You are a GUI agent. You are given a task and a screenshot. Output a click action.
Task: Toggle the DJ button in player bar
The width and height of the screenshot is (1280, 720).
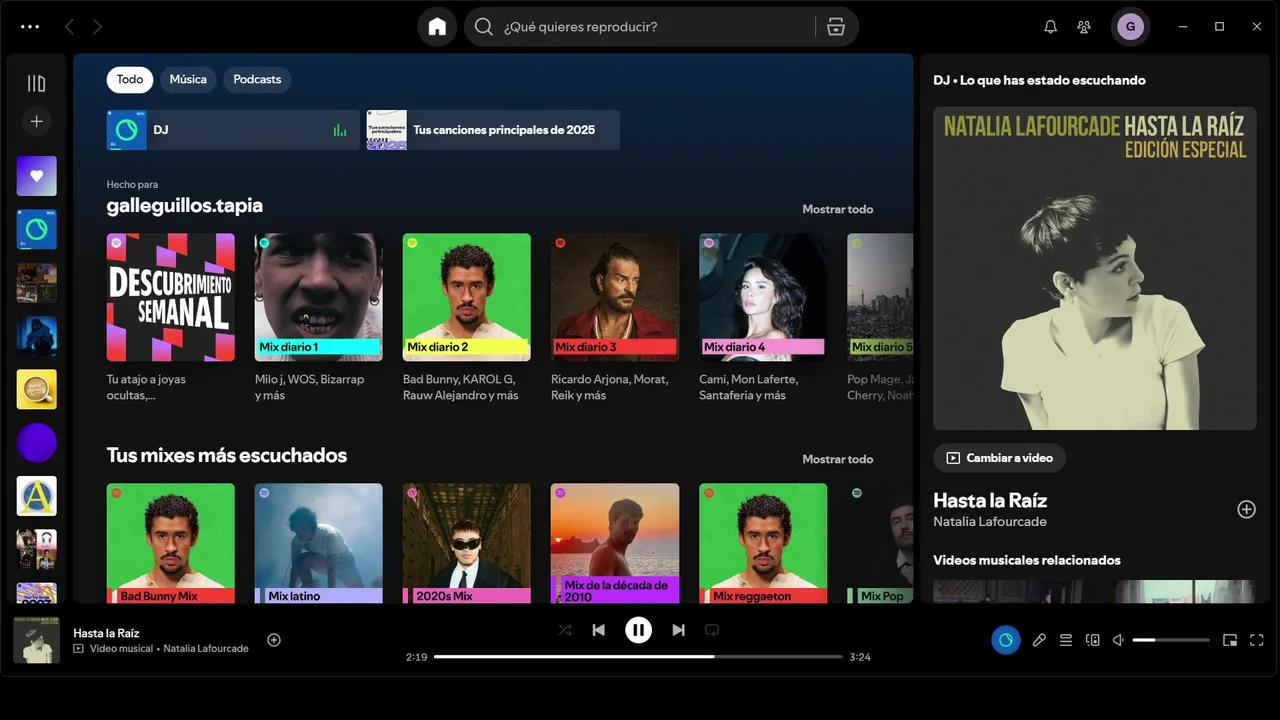pos(1006,640)
